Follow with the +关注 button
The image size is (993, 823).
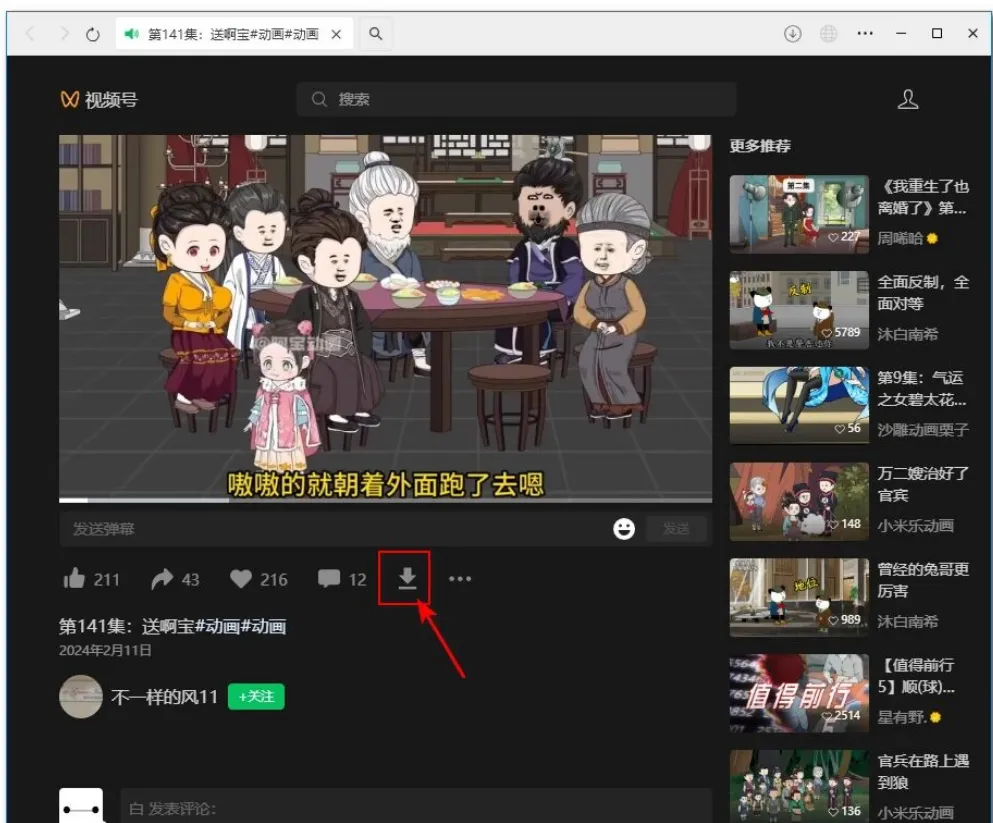pyautogui.click(x=256, y=696)
